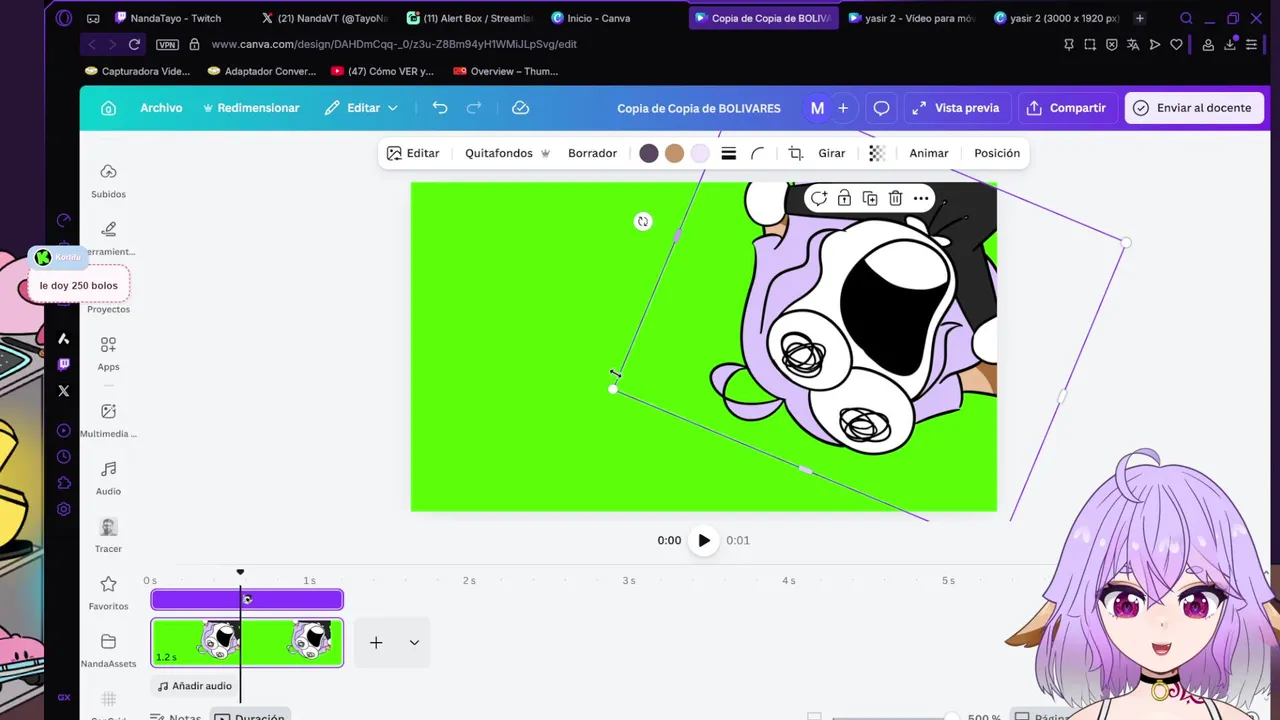1280x720 pixels.
Task: Open the Audio panel
Action: click(x=108, y=478)
